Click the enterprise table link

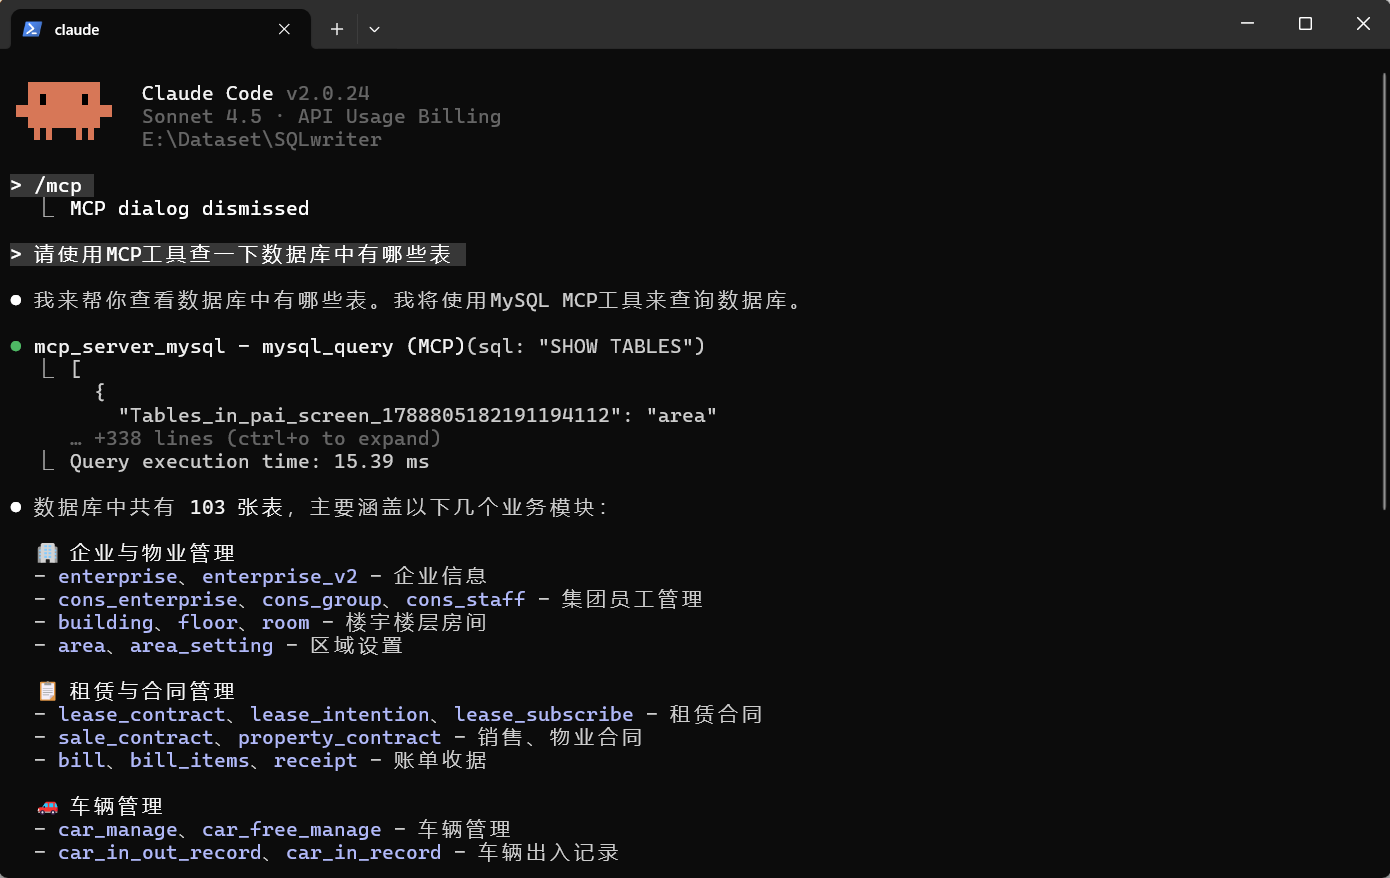(117, 576)
